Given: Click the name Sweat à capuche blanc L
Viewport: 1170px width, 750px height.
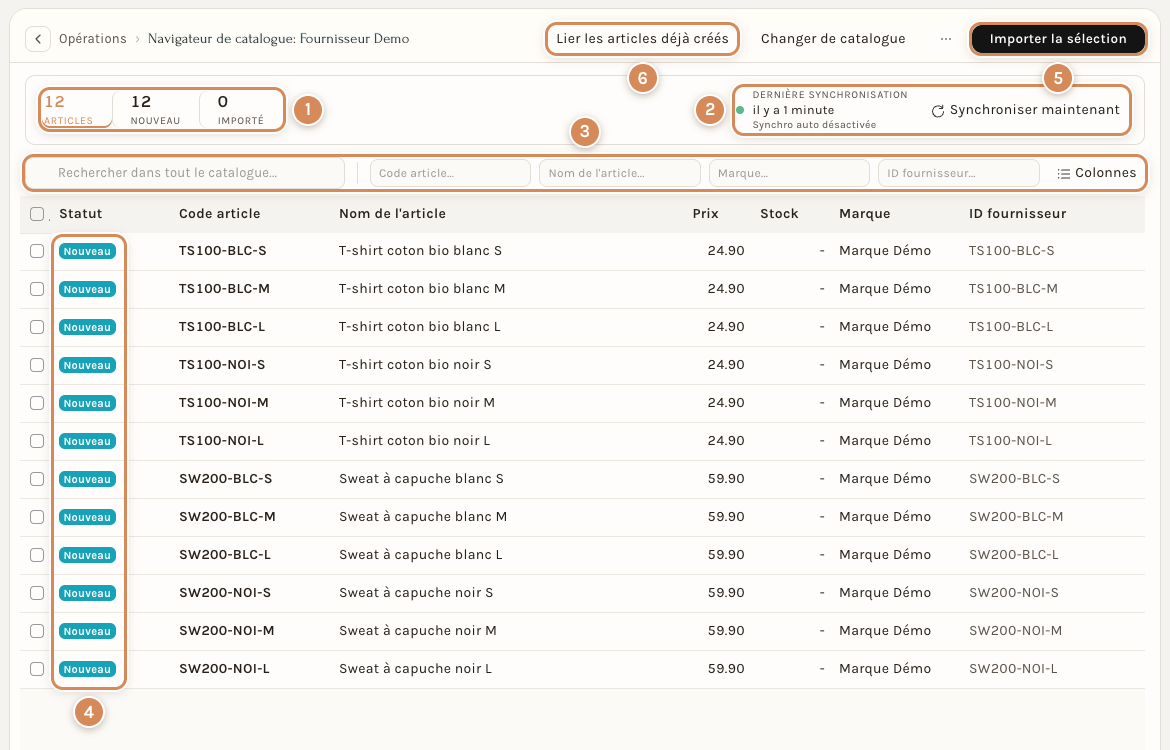Looking at the screenshot, I should point(420,555).
